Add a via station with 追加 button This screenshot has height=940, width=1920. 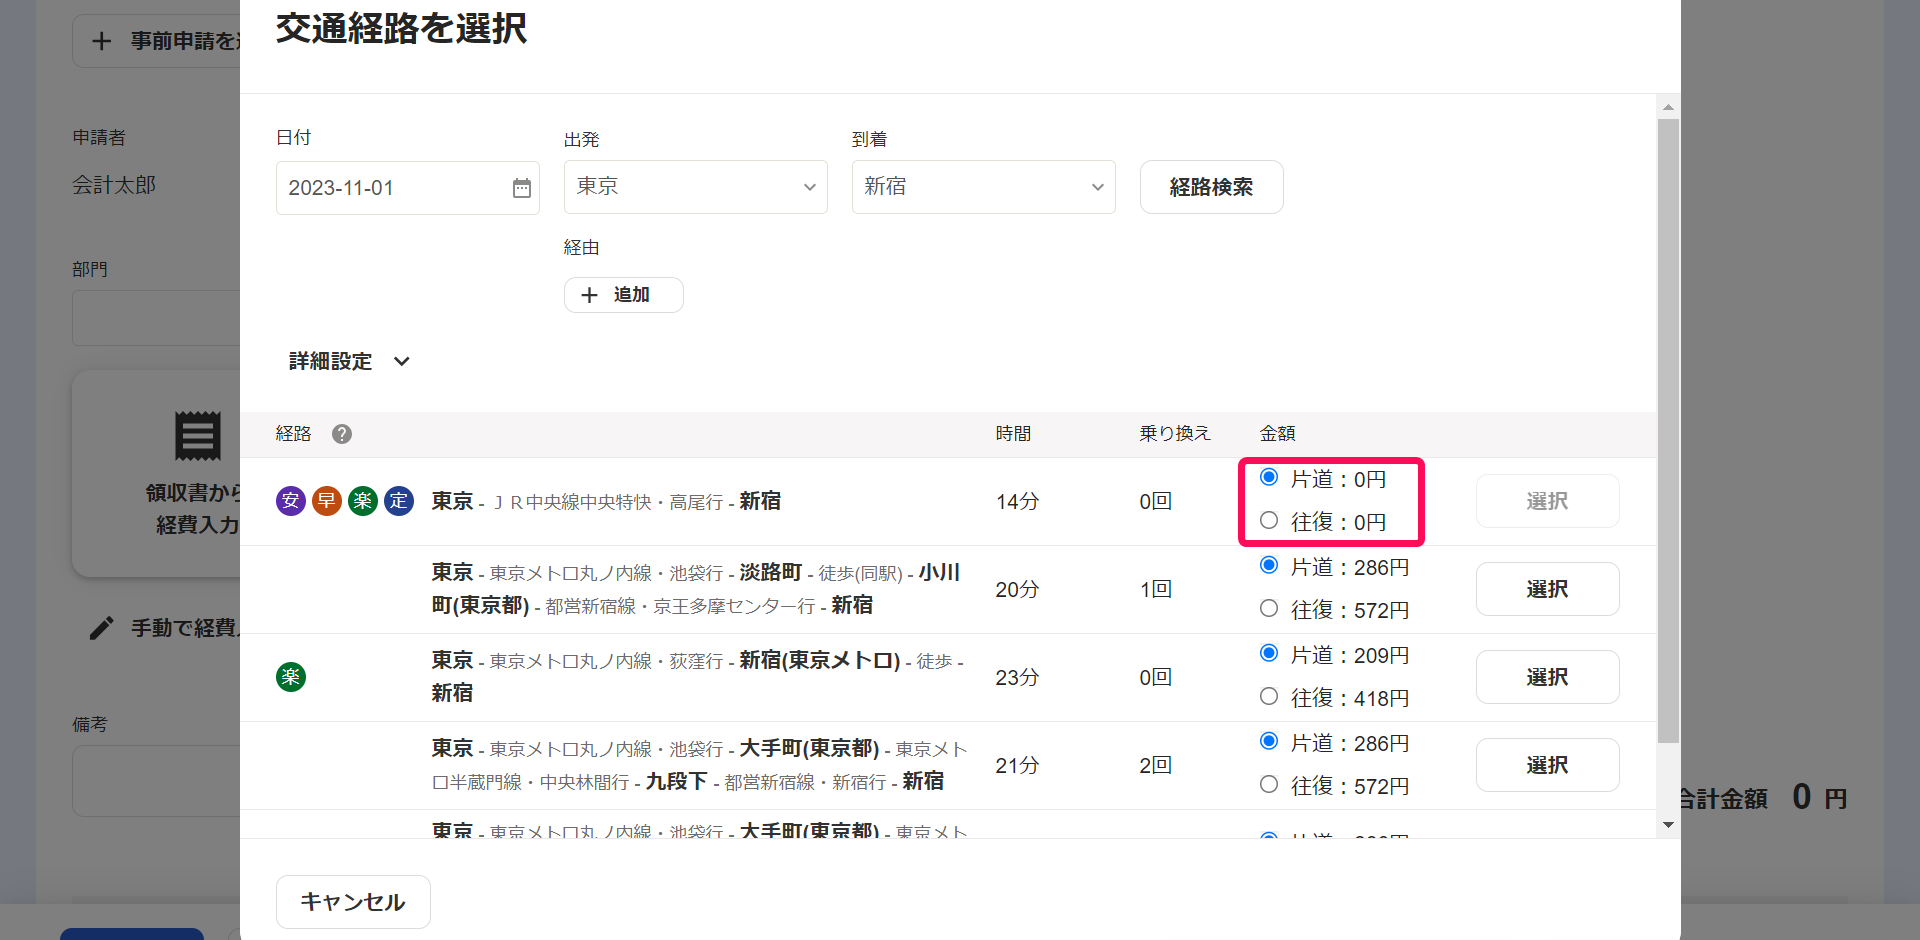624,295
